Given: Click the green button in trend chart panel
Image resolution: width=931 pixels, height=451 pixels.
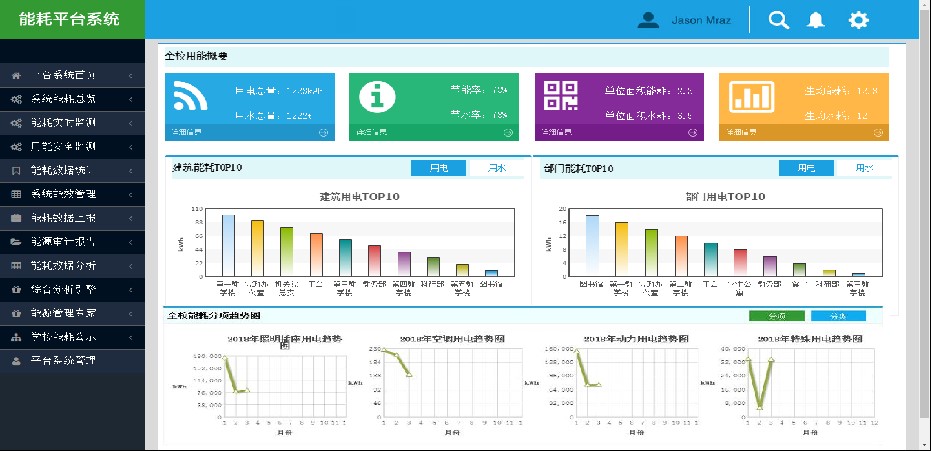Looking at the screenshot, I should (x=776, y=316).
